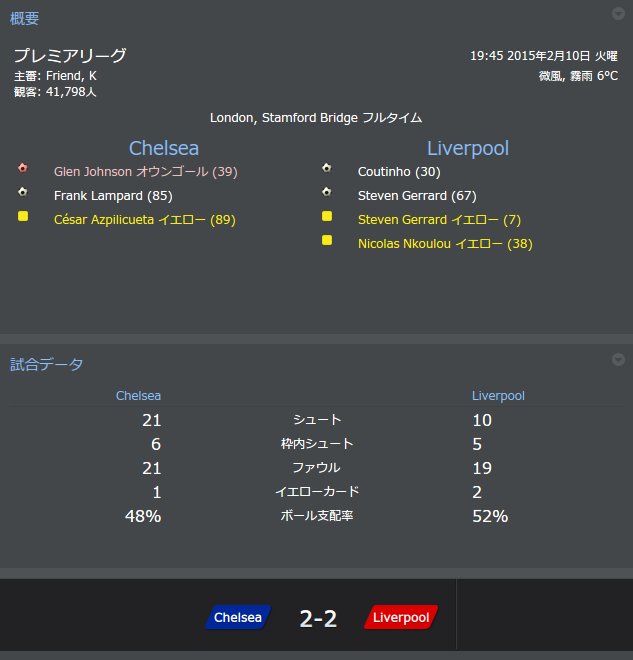Open the Liverpool team heading link

click(x=468, y=148)
